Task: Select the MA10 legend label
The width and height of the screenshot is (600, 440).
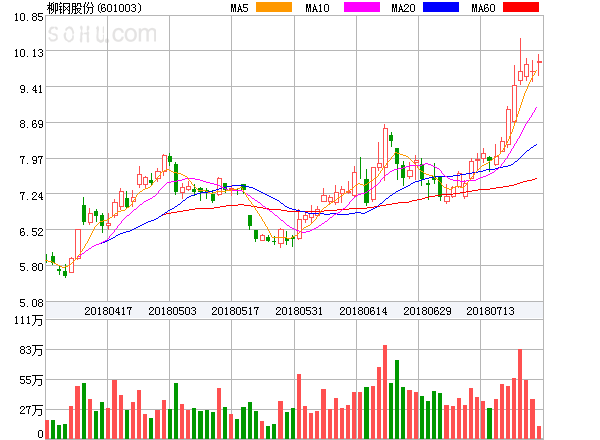Action: coord(317,8)
